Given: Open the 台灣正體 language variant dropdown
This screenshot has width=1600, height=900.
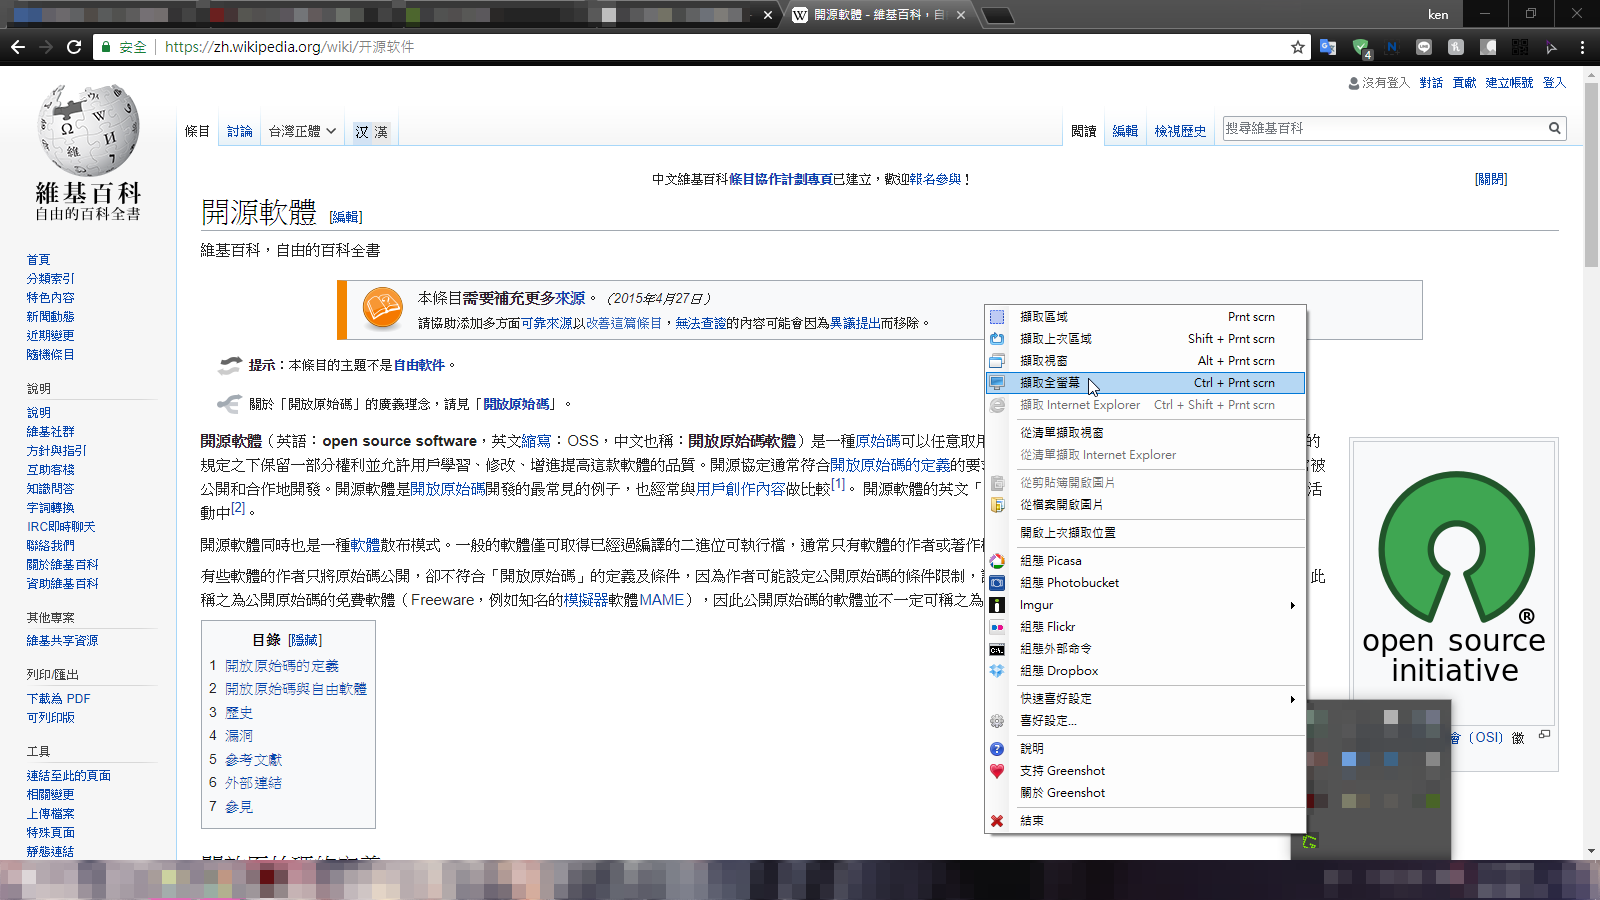Looking at the screenshot, I should 302,131.
